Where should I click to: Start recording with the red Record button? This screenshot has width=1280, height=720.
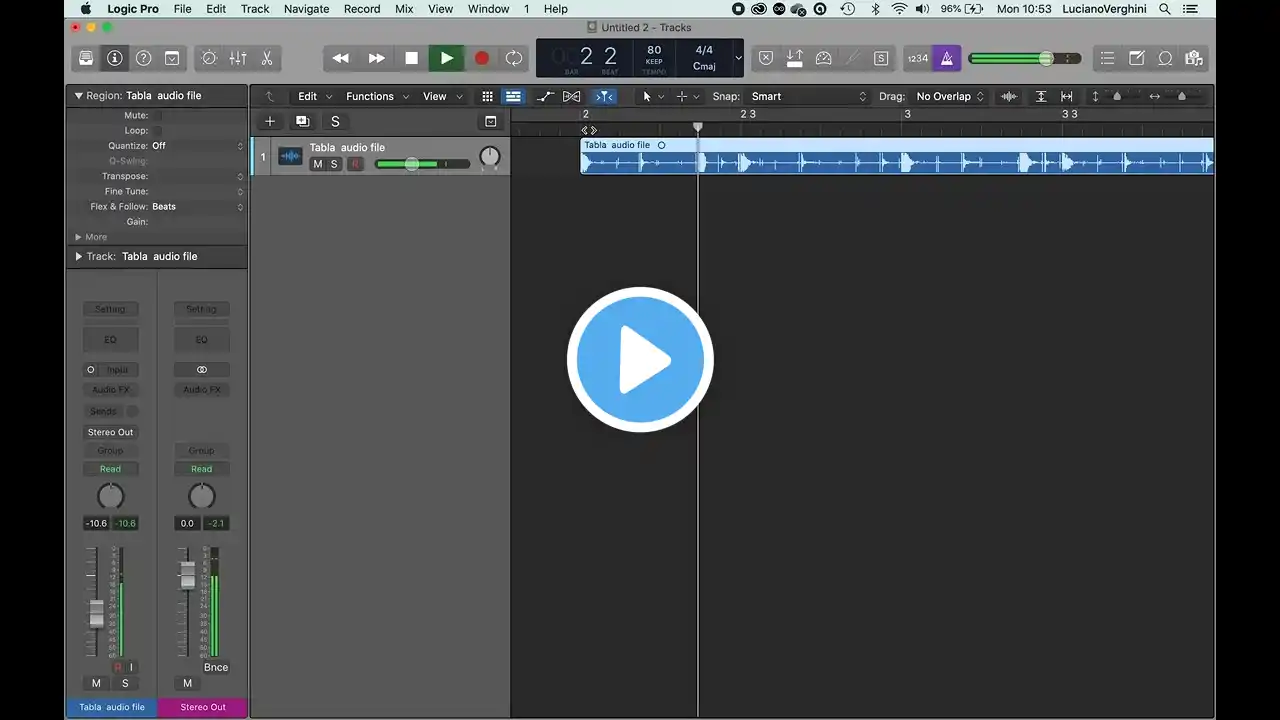coord(481,58)
